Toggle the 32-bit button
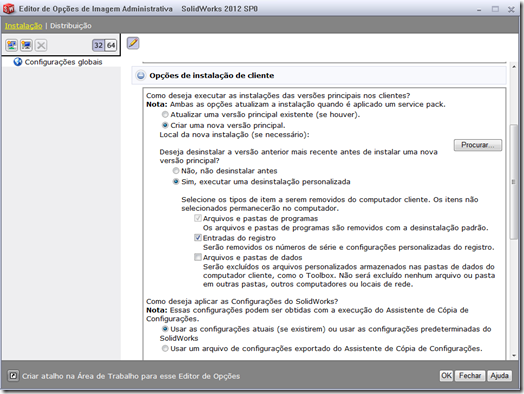Screen dimensions: 524x394 click(x=98, y=45)
